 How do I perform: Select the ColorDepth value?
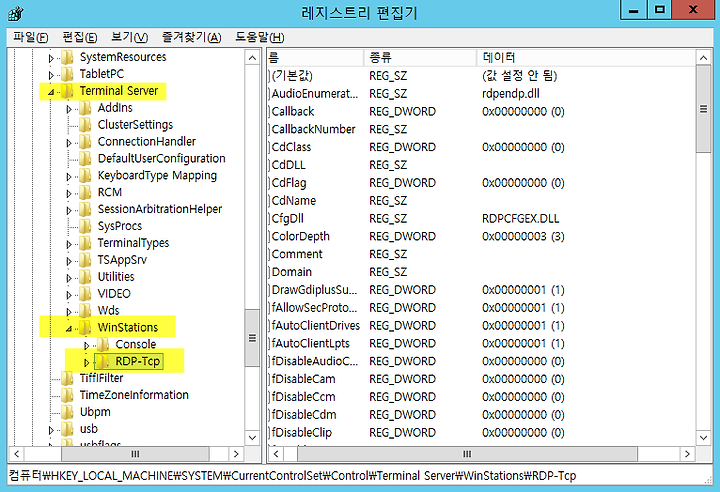300,237
